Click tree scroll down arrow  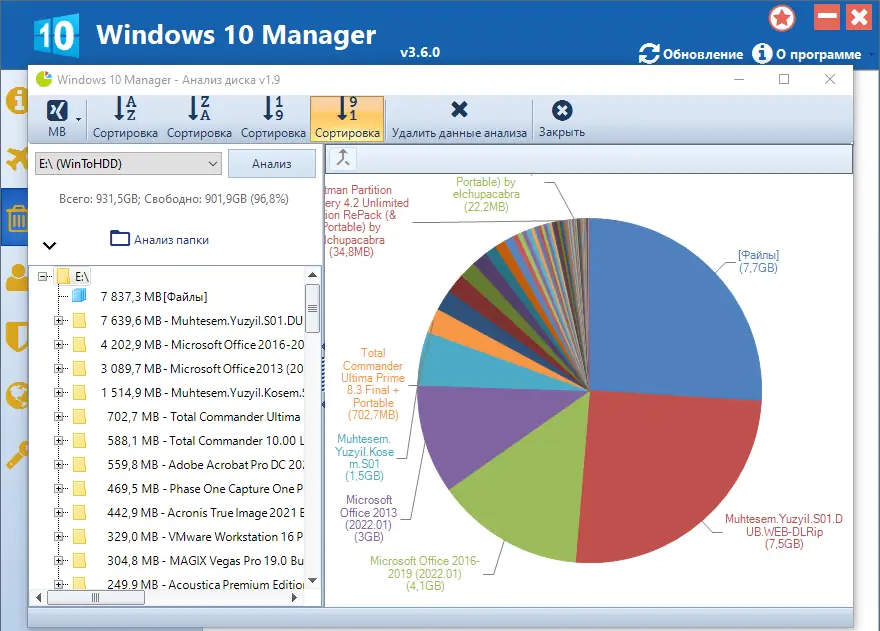pos(313,581)
